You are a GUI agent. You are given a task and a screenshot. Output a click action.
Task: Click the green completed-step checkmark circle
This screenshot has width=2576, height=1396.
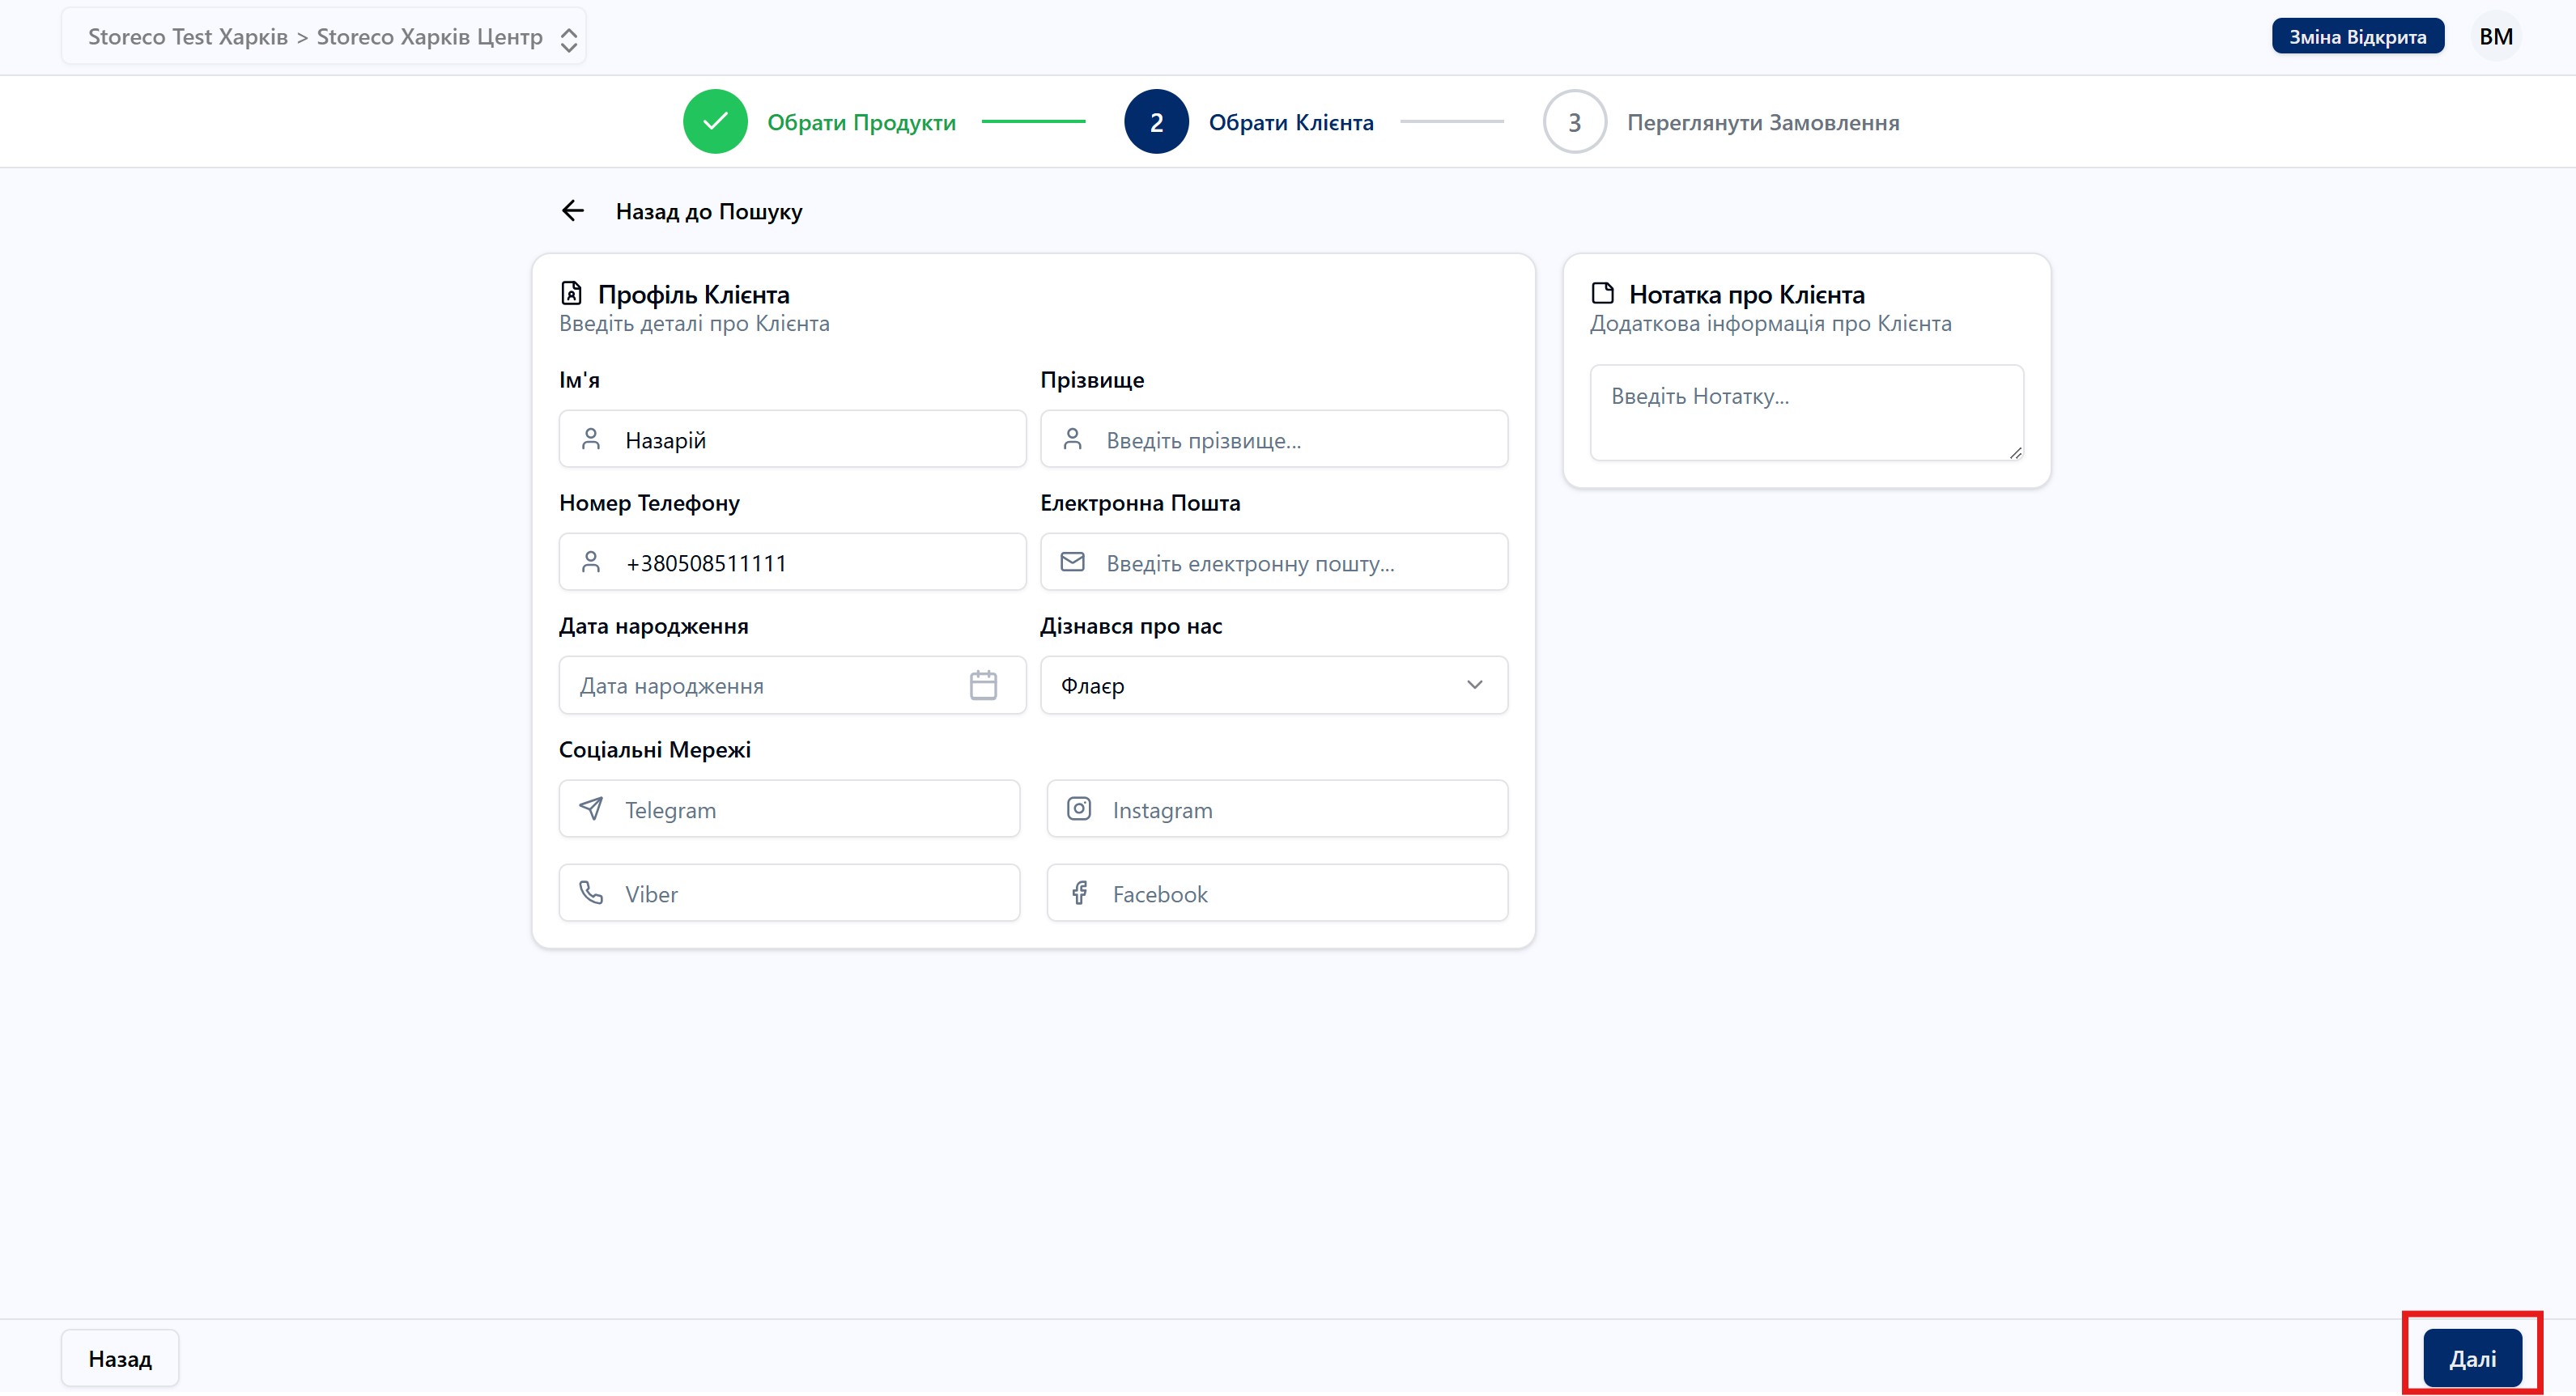coord(715,122)
